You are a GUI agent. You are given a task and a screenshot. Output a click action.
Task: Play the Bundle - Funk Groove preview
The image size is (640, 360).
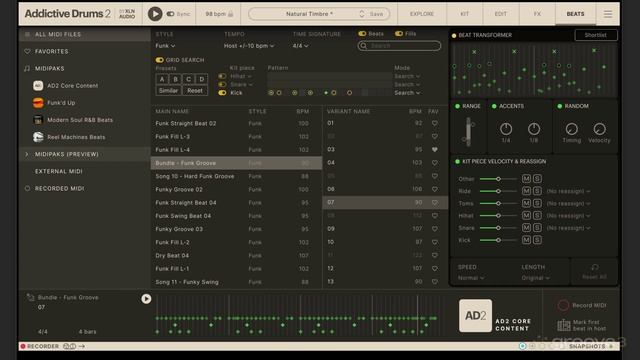[146, 299]
